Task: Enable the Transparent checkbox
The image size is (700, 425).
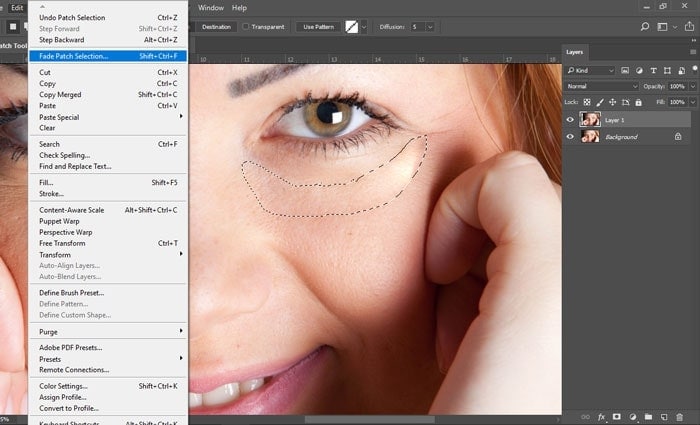Action: click(x=246, y=27)
